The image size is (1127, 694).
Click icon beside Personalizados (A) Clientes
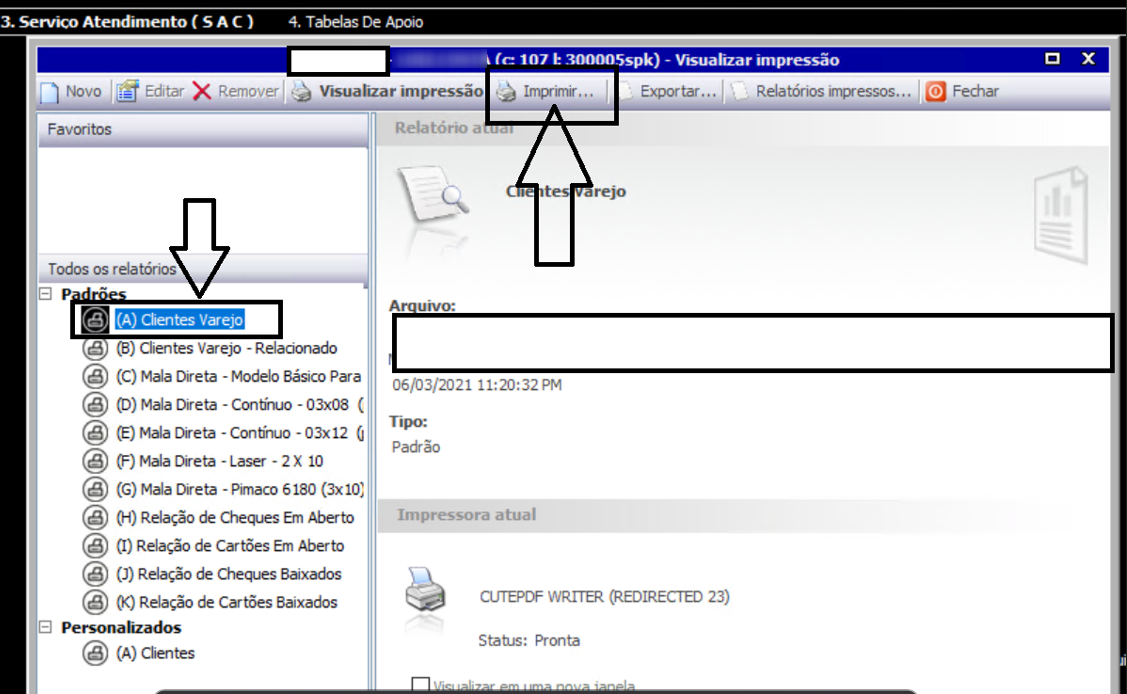tap(95, 653)
